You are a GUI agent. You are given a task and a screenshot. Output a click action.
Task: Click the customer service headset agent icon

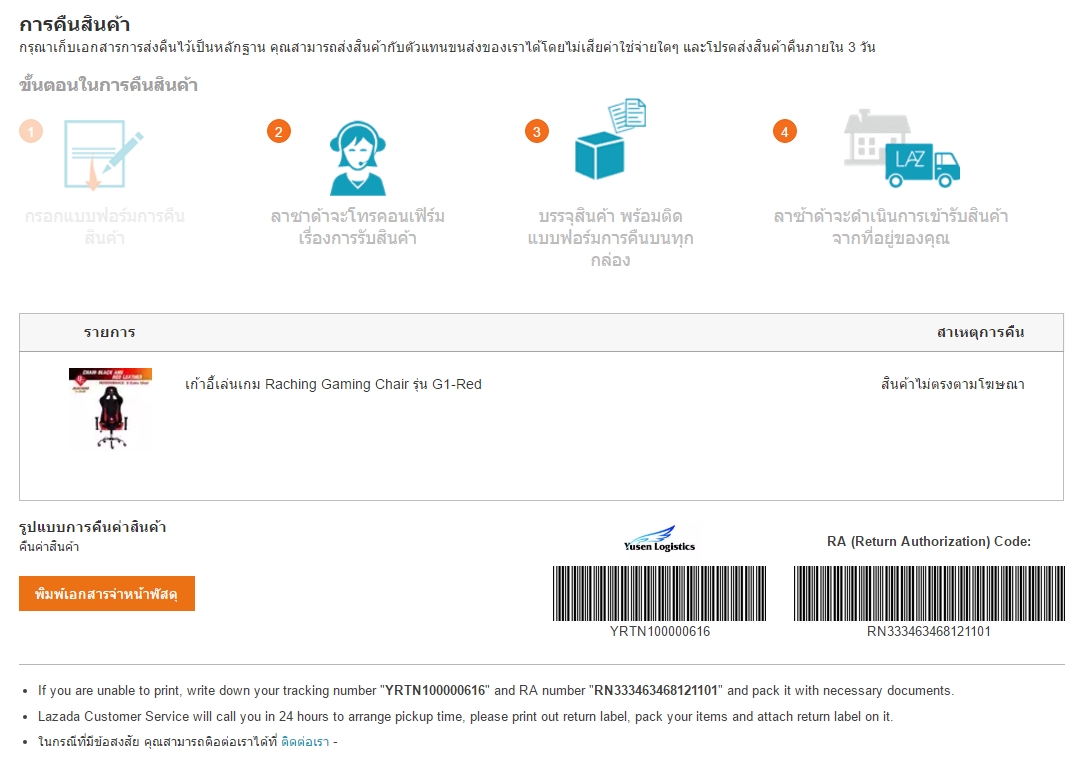pyautogui.click(x=357, y=159)
